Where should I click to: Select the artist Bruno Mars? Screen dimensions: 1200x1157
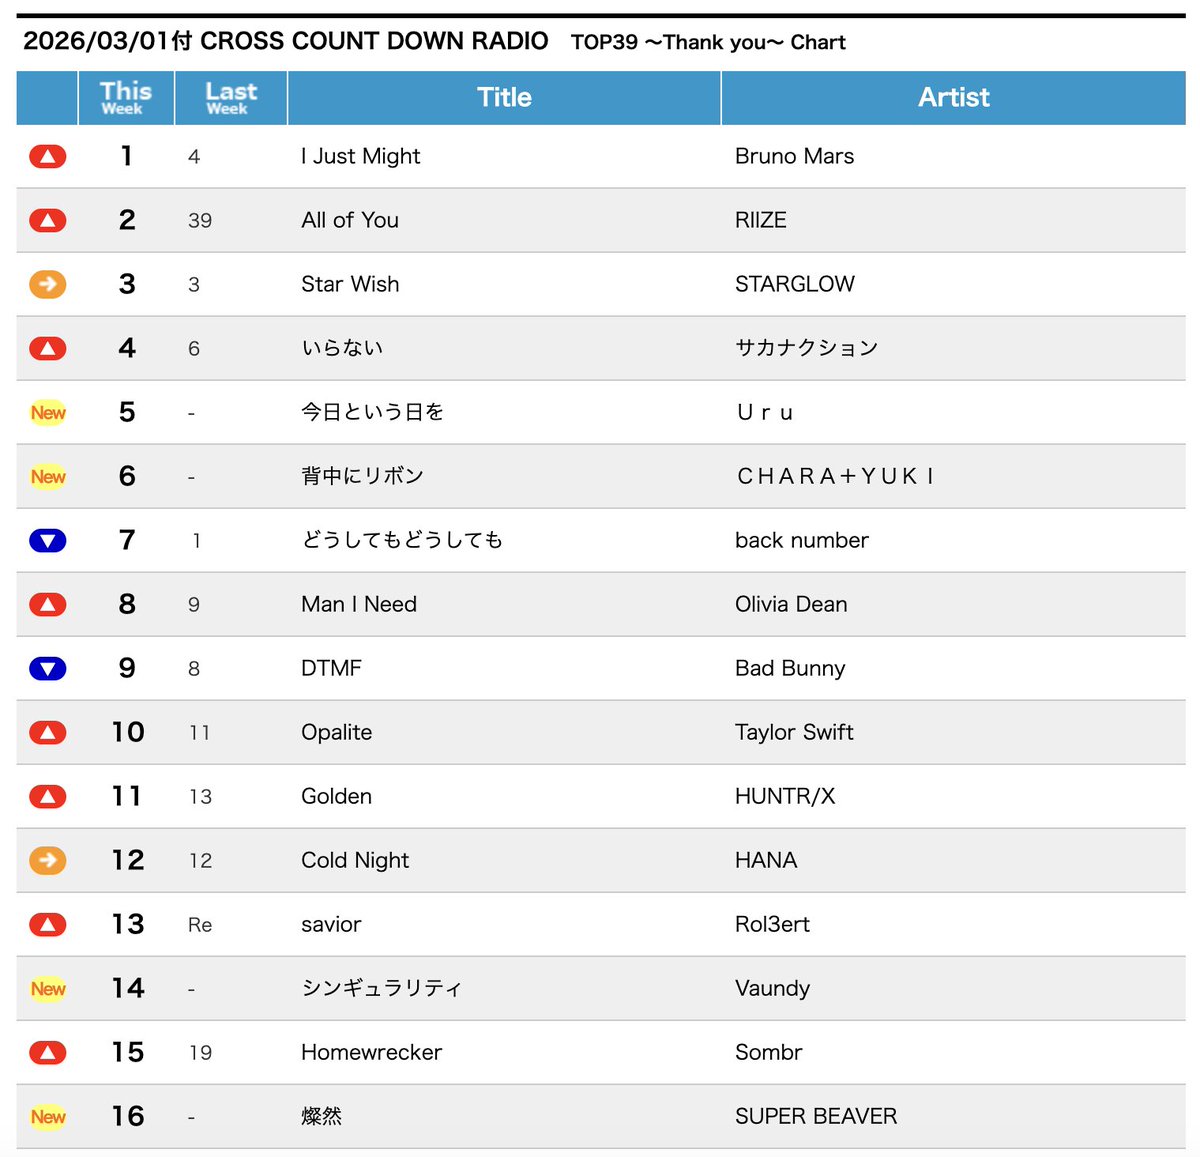coord(795,156)
